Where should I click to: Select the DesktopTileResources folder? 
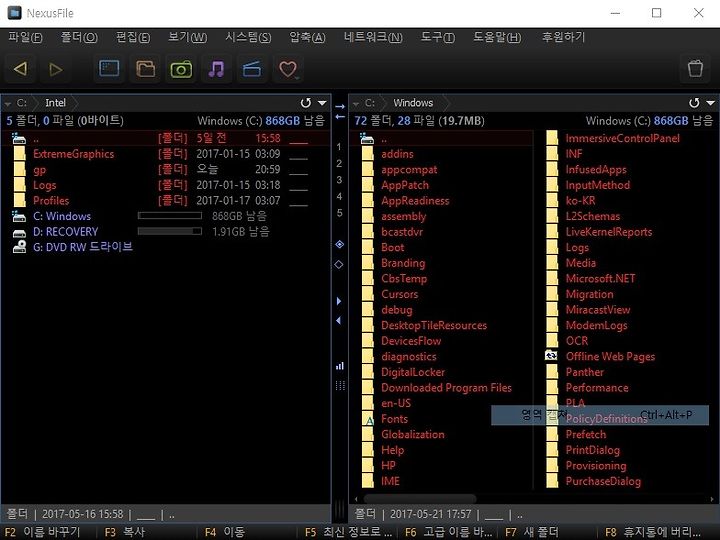click(x=434, y=326)
